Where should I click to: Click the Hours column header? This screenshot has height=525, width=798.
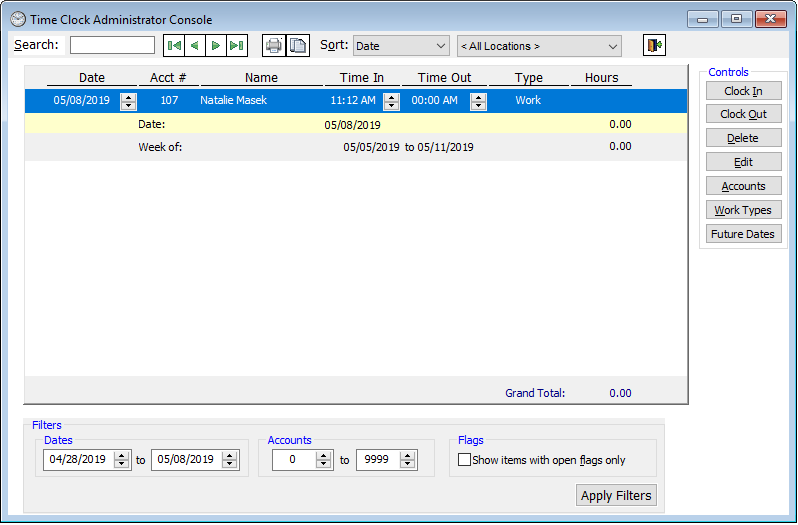[x=601, y=78]
